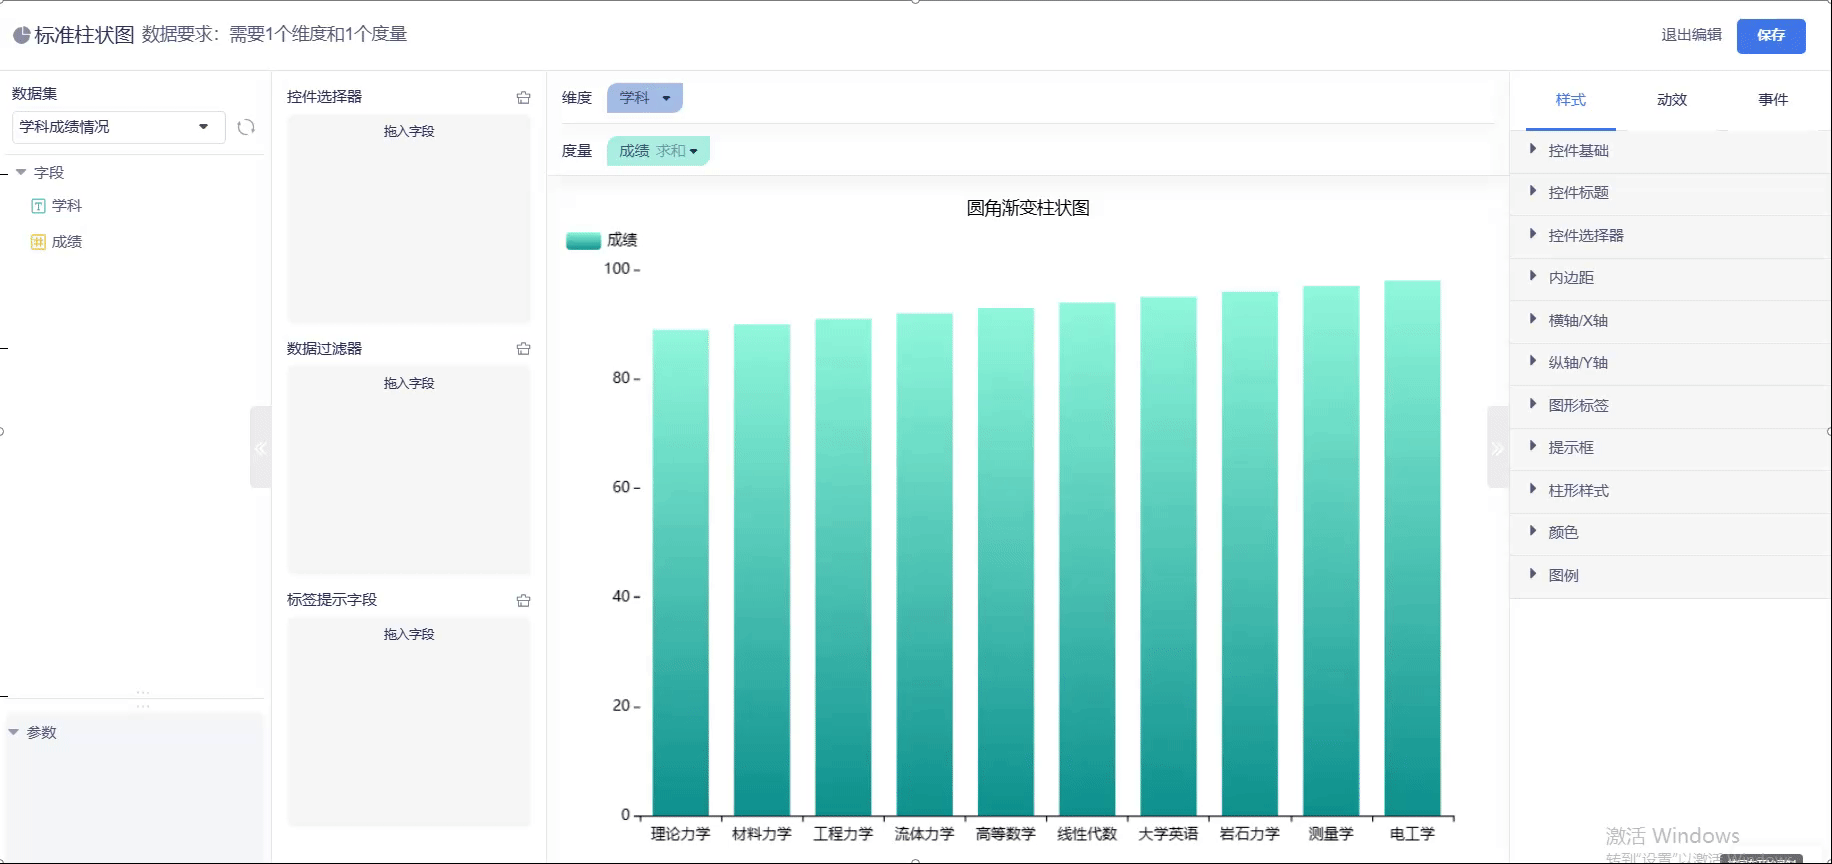Click the 线性代数 bar in the chart
The height and width of the screenshot is (864, 1832).
click(1087, 559)
